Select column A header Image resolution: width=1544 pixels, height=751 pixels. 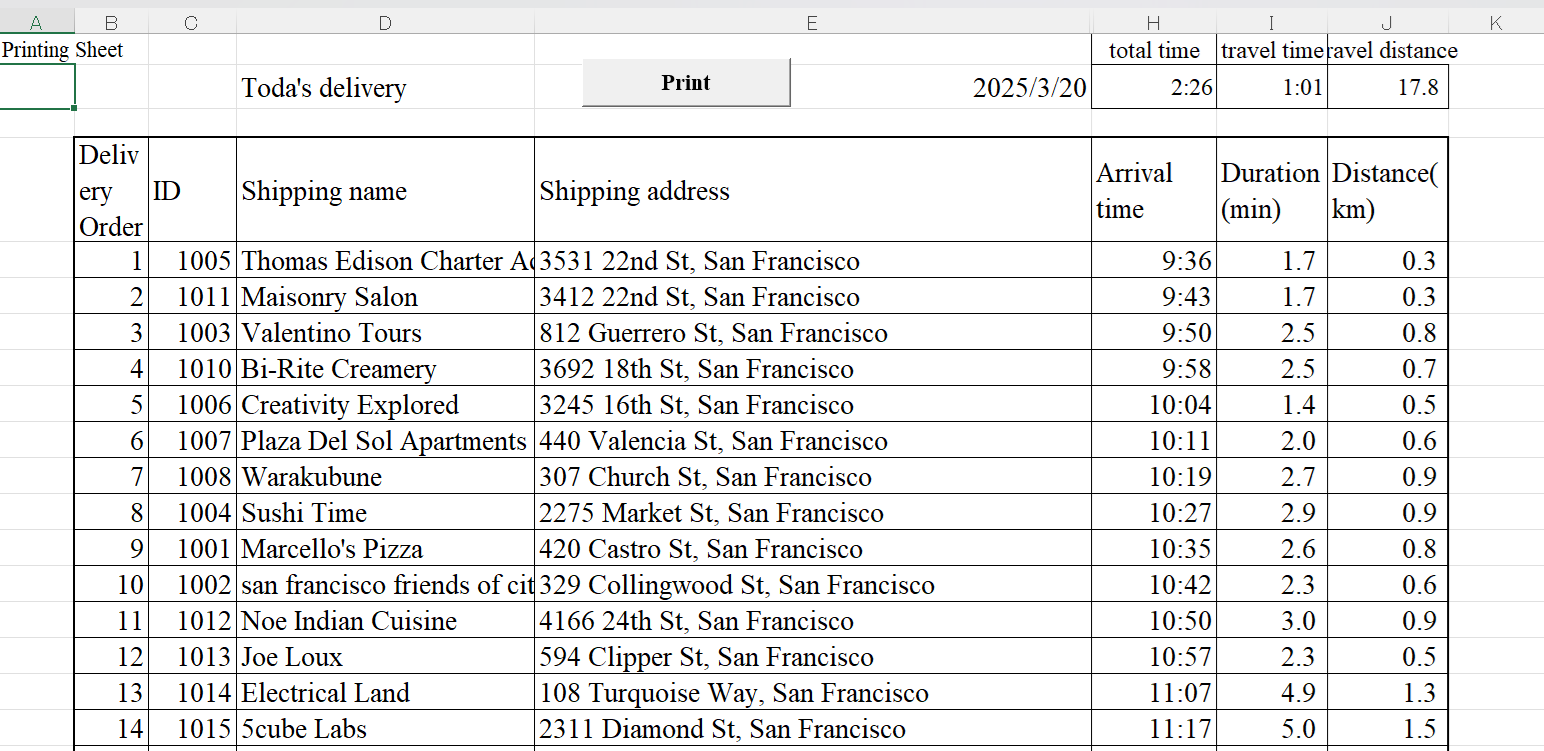37,23
